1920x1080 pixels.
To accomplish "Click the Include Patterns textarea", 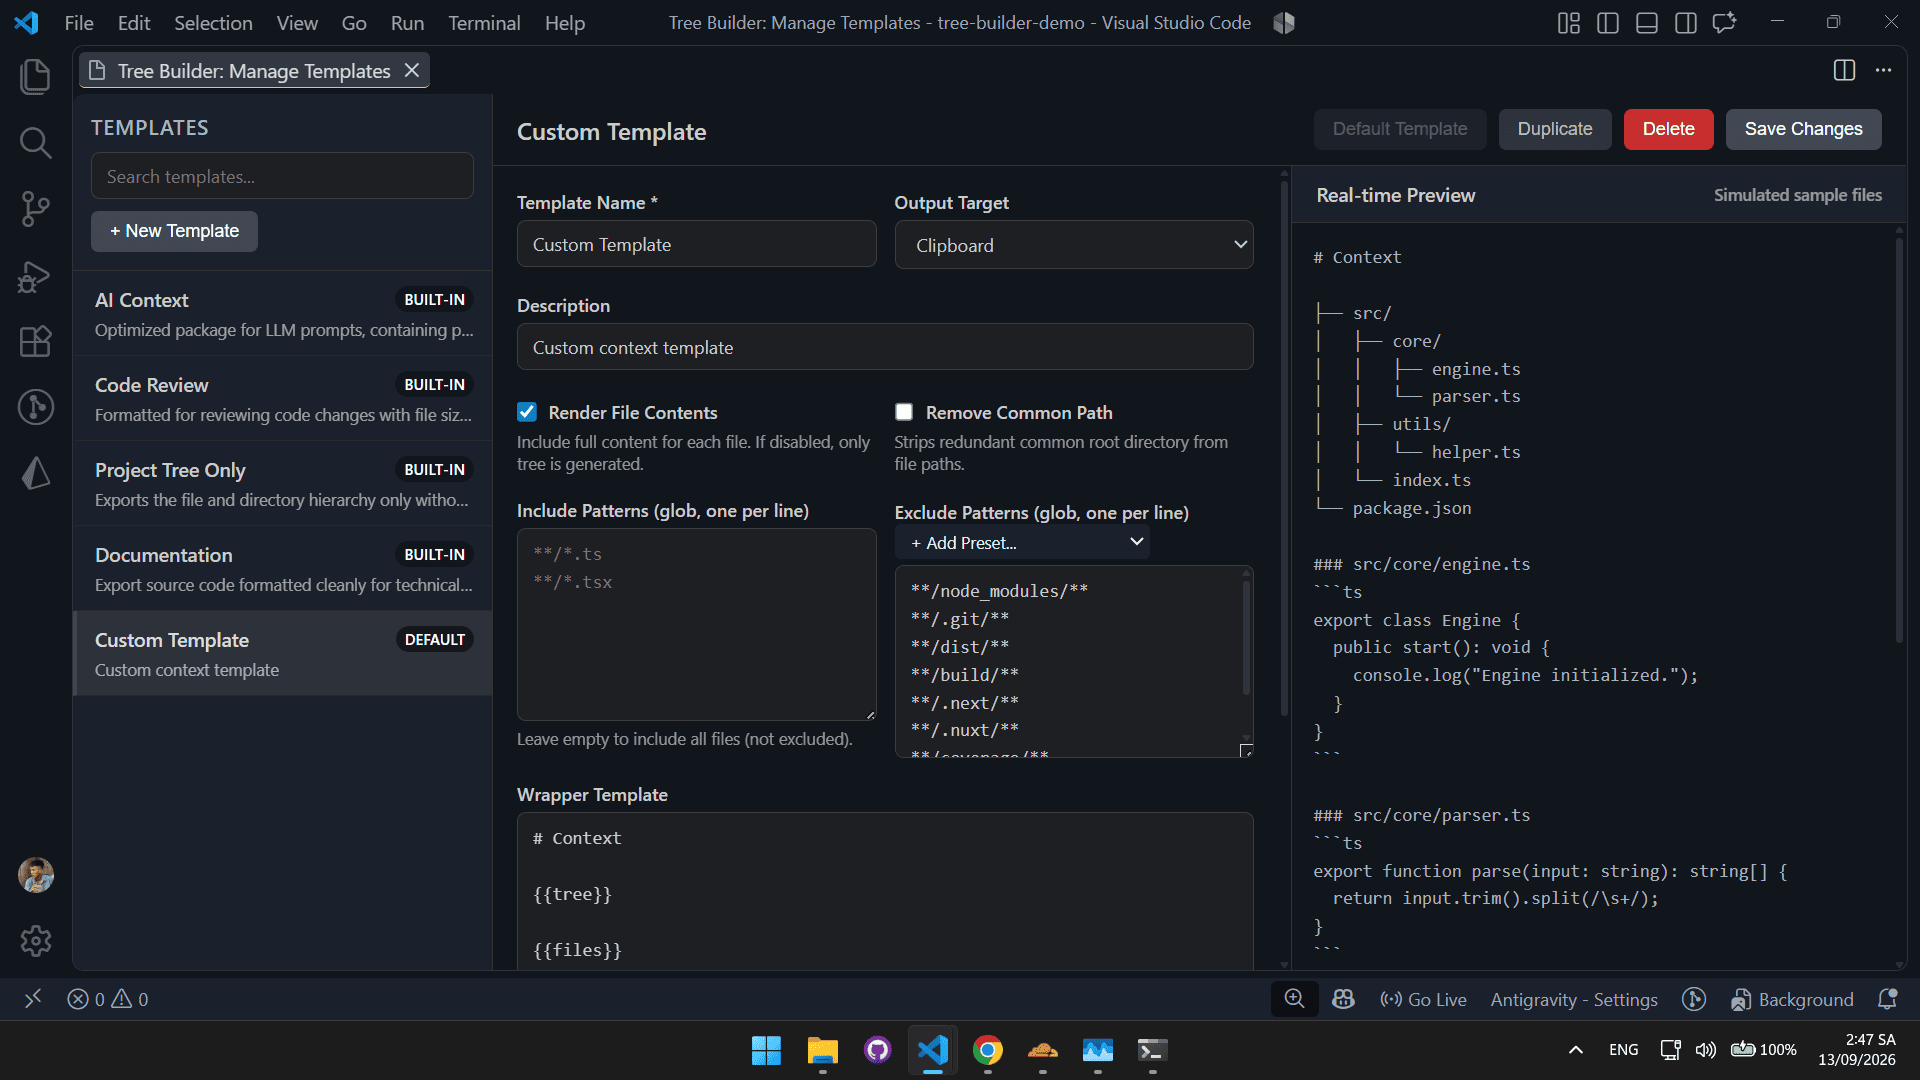I will 696,624.
